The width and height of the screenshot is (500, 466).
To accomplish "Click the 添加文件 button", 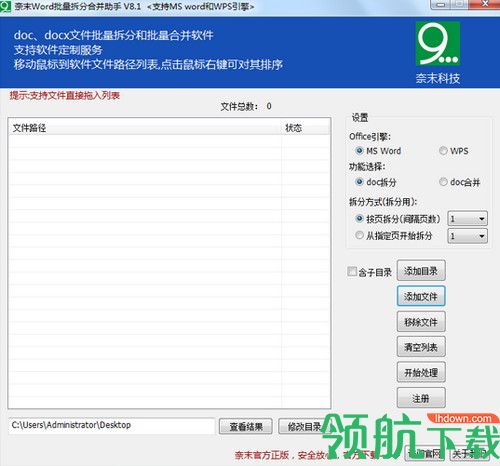I will click(421, 296).
